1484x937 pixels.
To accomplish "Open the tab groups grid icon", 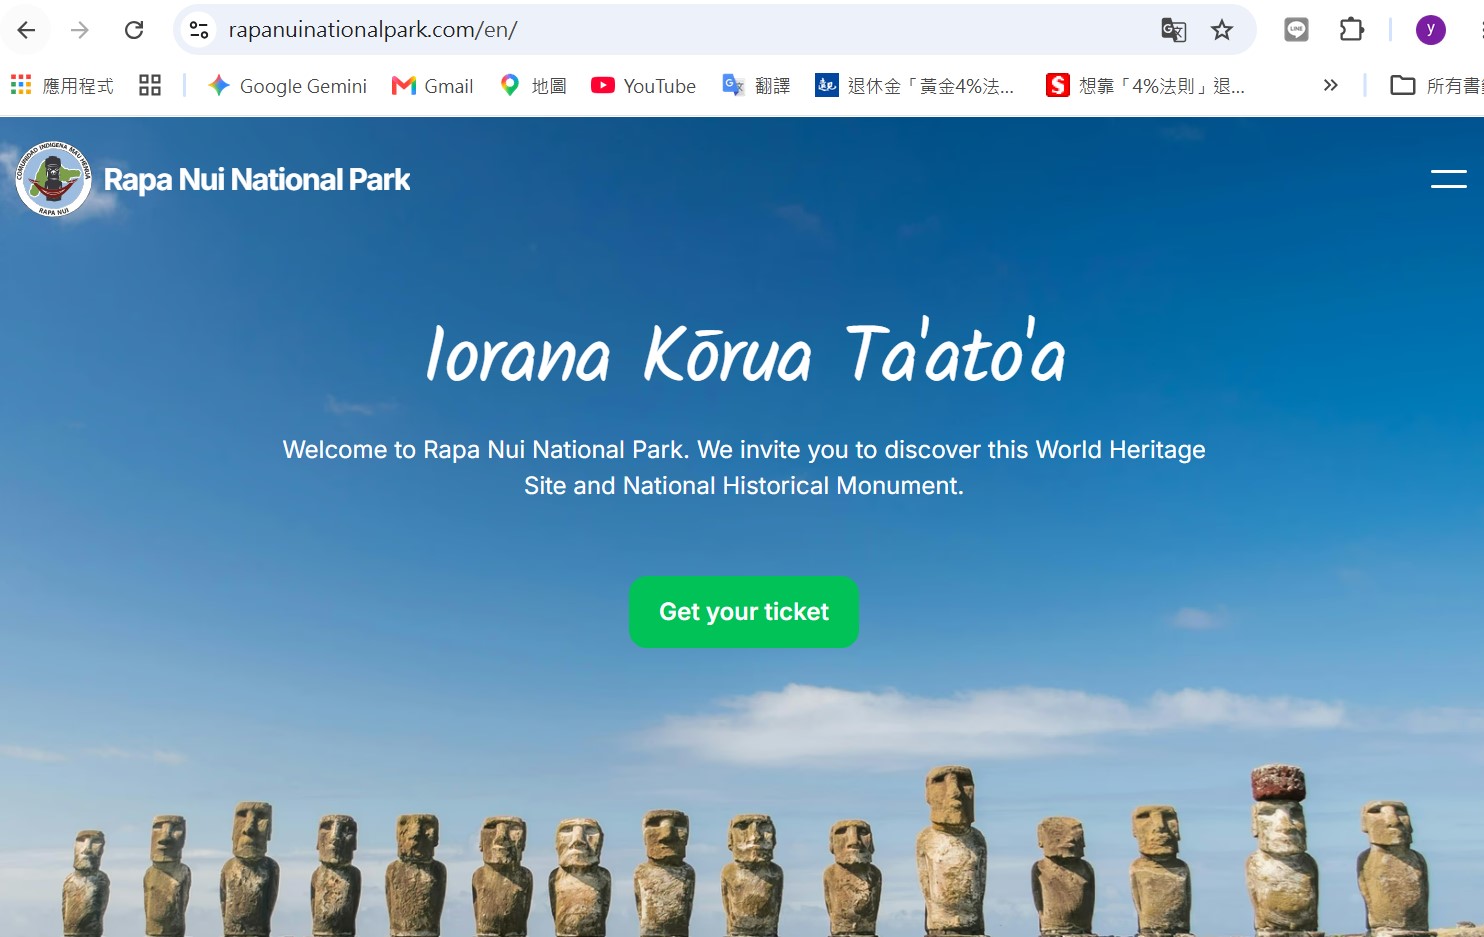I will [x=150, y=86].
